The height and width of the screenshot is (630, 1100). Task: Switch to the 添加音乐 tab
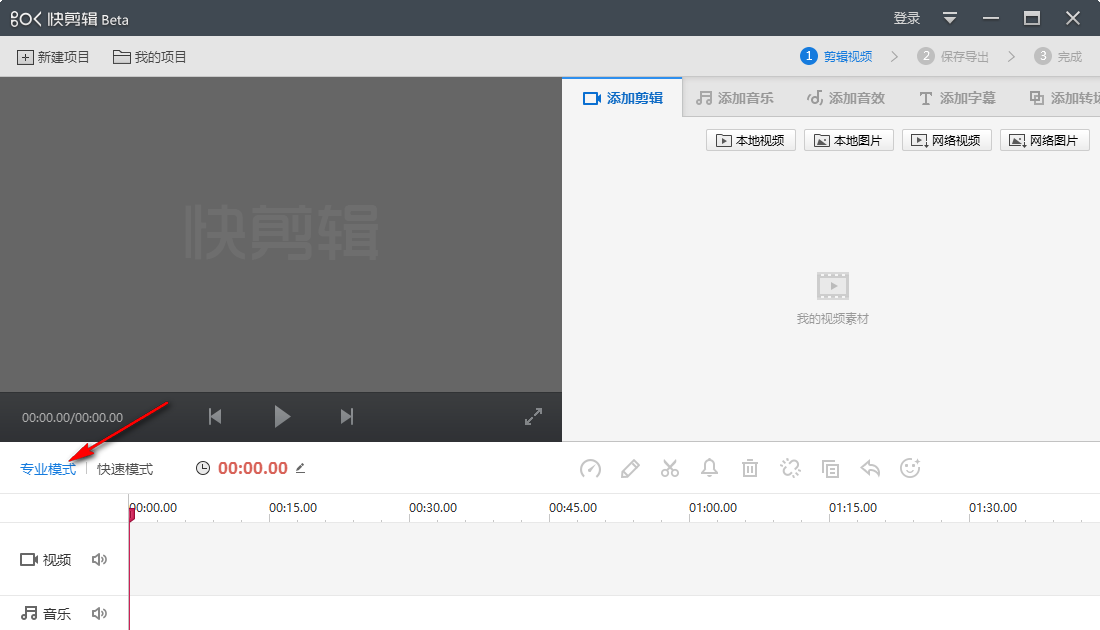click(735, 98)
